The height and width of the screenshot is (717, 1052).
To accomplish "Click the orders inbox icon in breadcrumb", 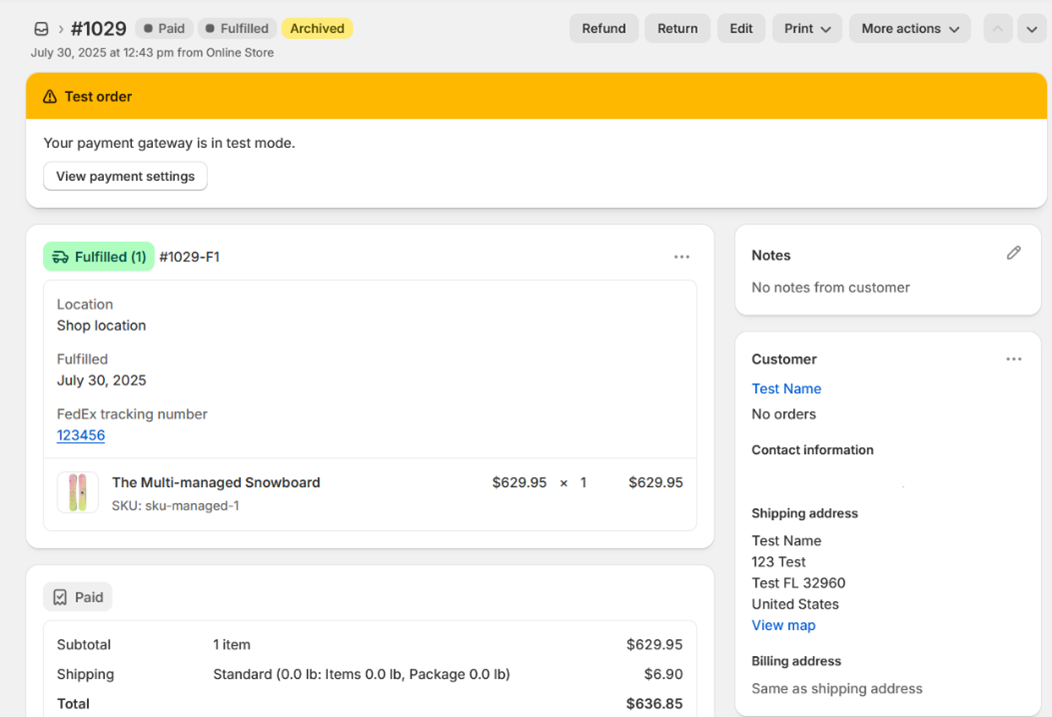I will 41,29.
